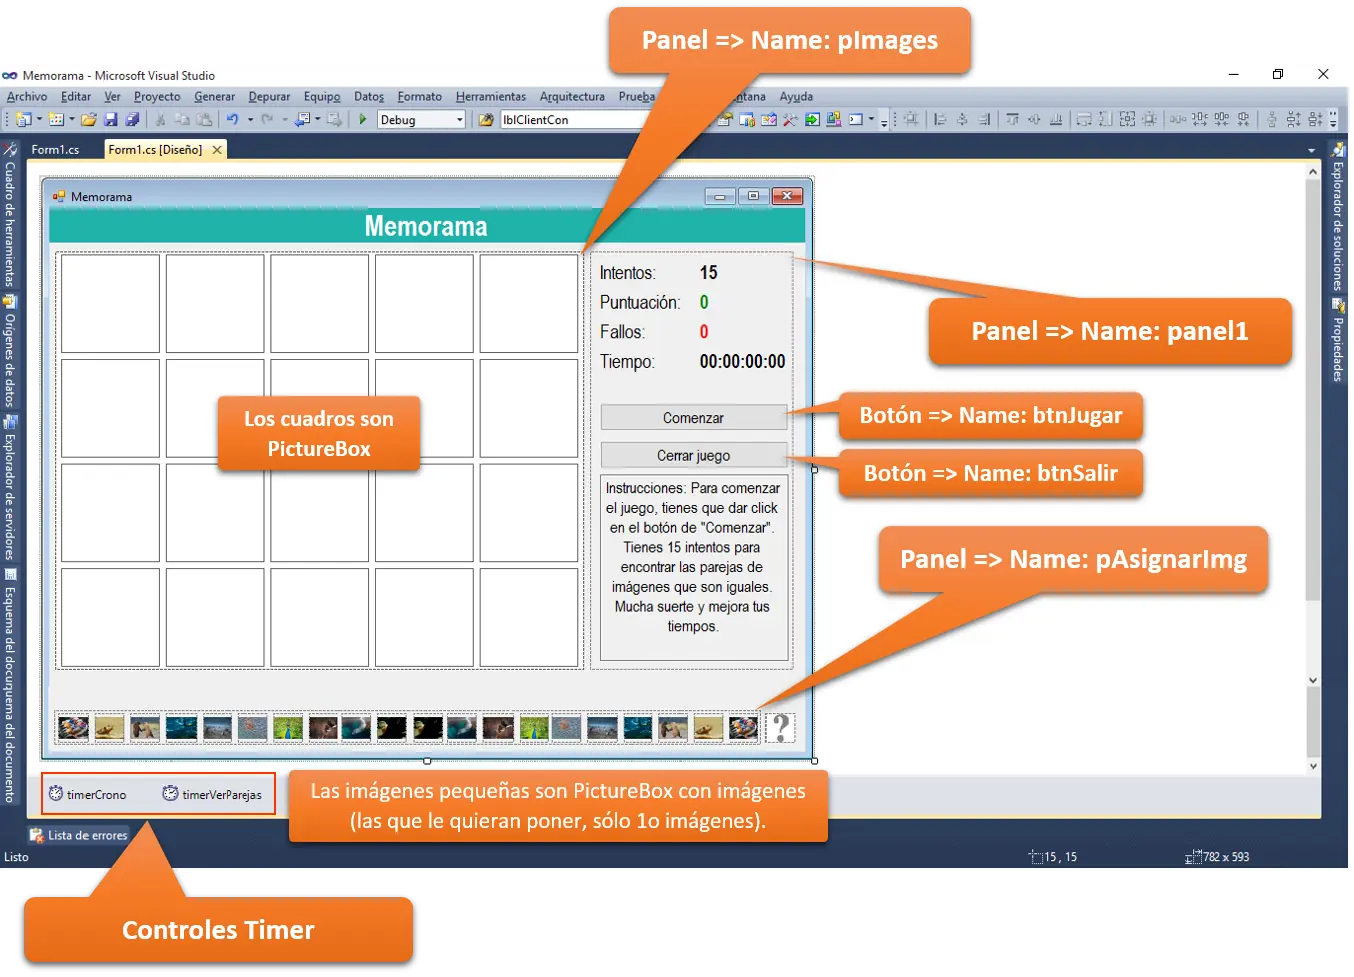Open the Depurar menu
The image size is (1354, 977).
(x=269, y=97)
